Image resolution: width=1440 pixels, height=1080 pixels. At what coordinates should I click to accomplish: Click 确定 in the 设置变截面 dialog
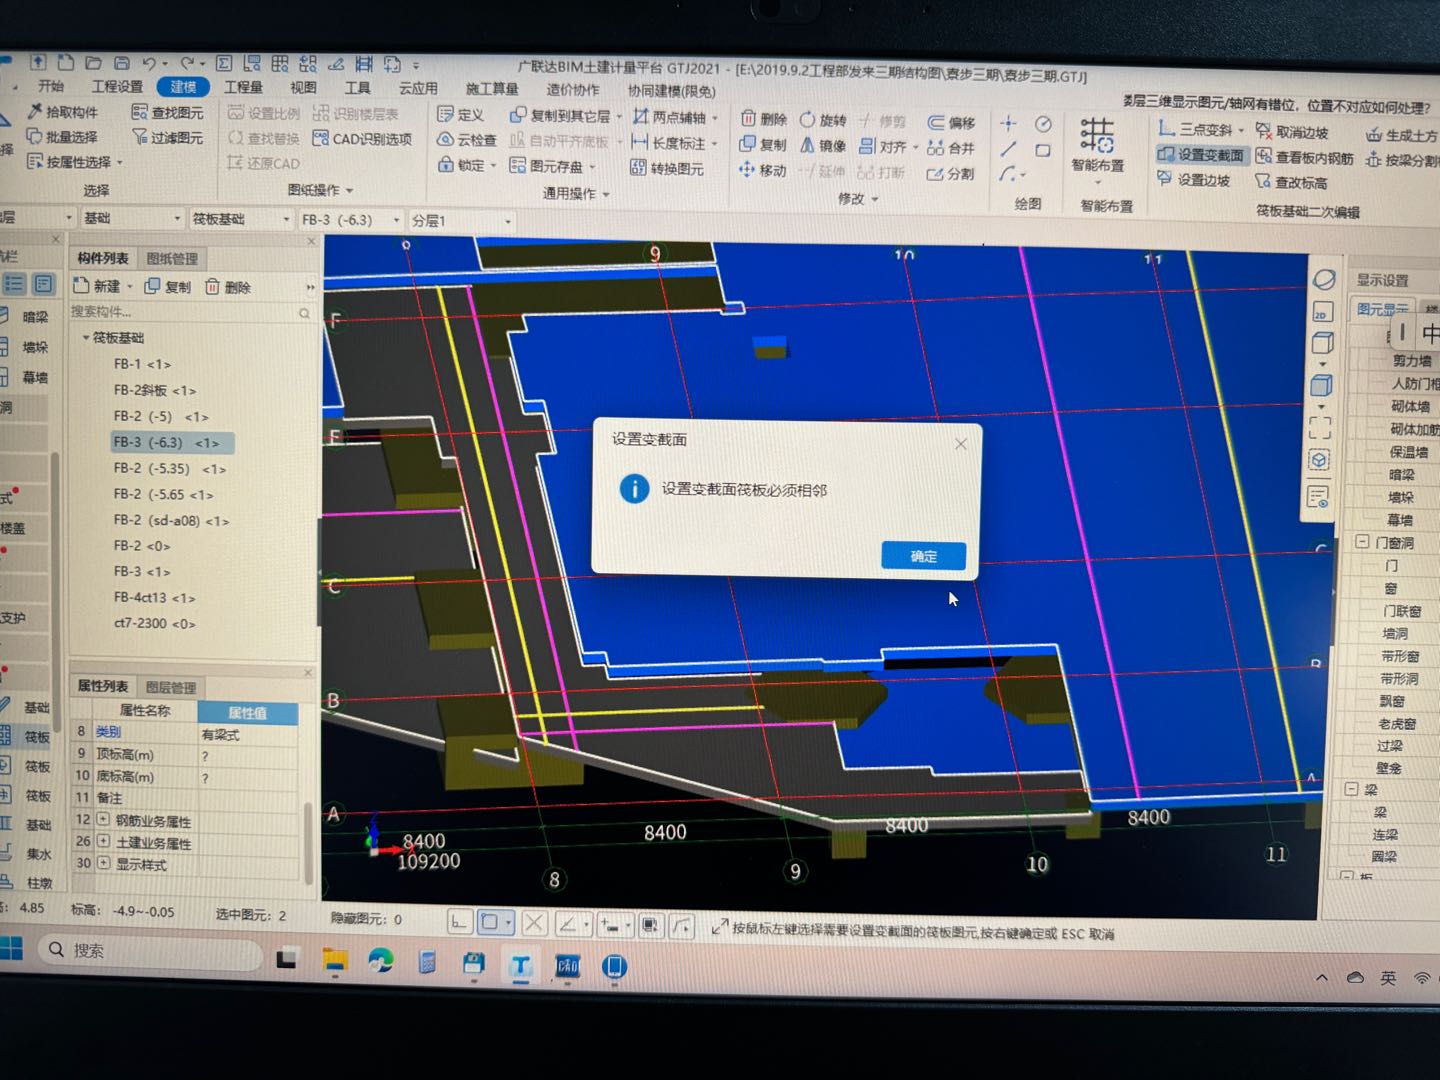923,556
